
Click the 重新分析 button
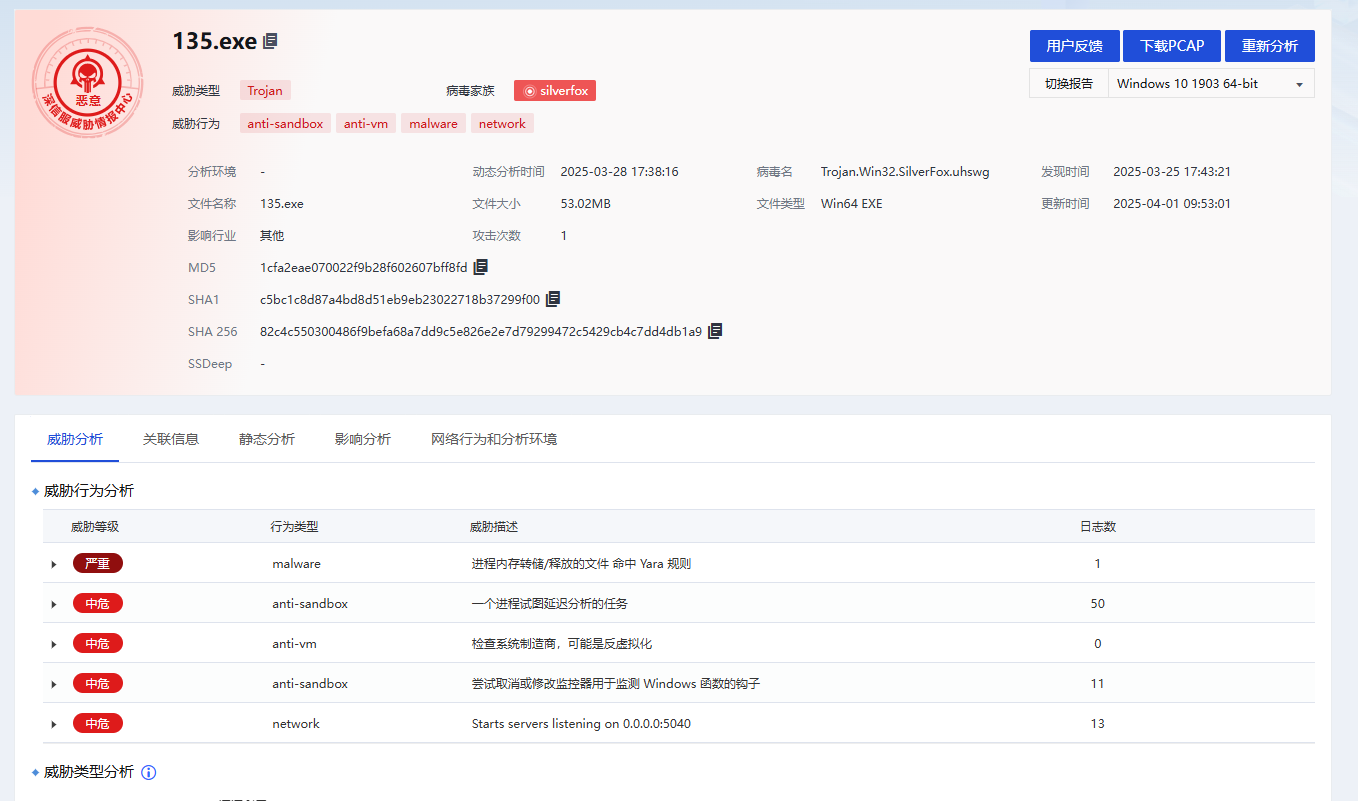pyautogui.click(x=1270, y=45)
